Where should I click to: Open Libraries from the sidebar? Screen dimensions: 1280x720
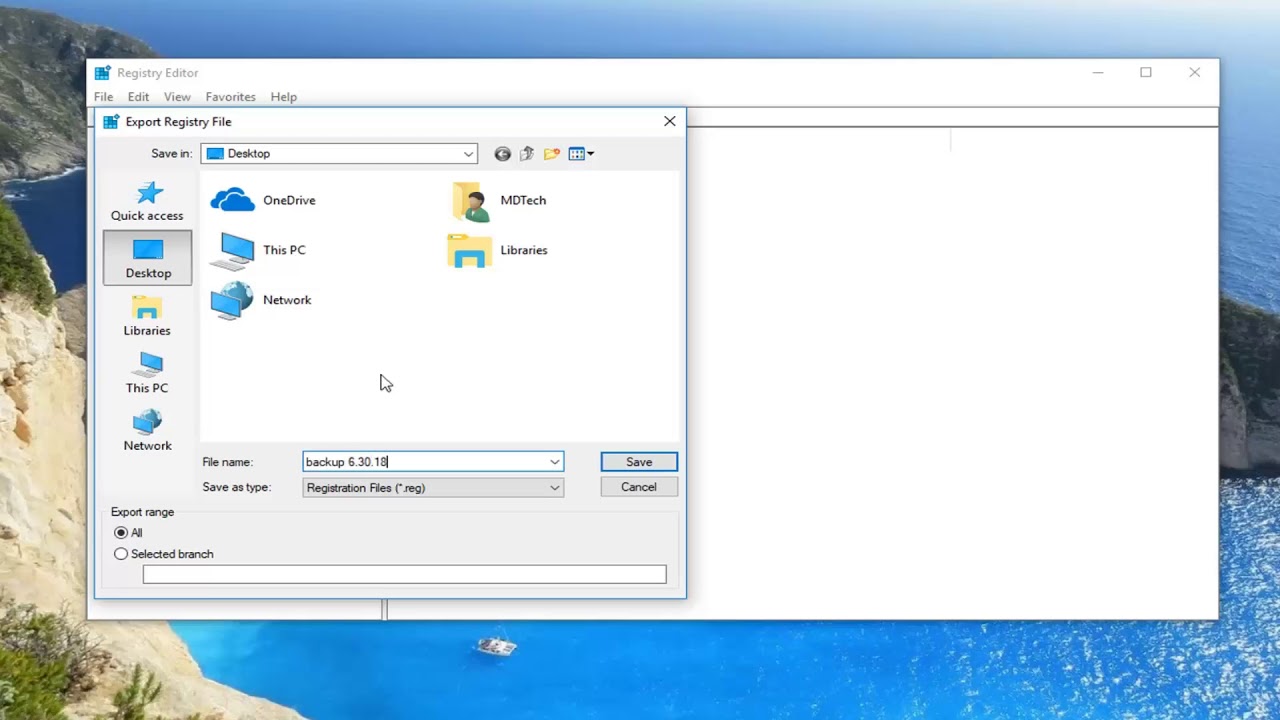tap(147, 316)
